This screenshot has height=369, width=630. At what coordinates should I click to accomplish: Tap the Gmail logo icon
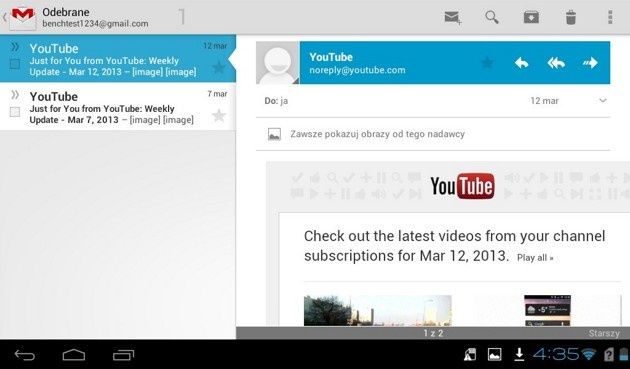(x=22, y=18)
